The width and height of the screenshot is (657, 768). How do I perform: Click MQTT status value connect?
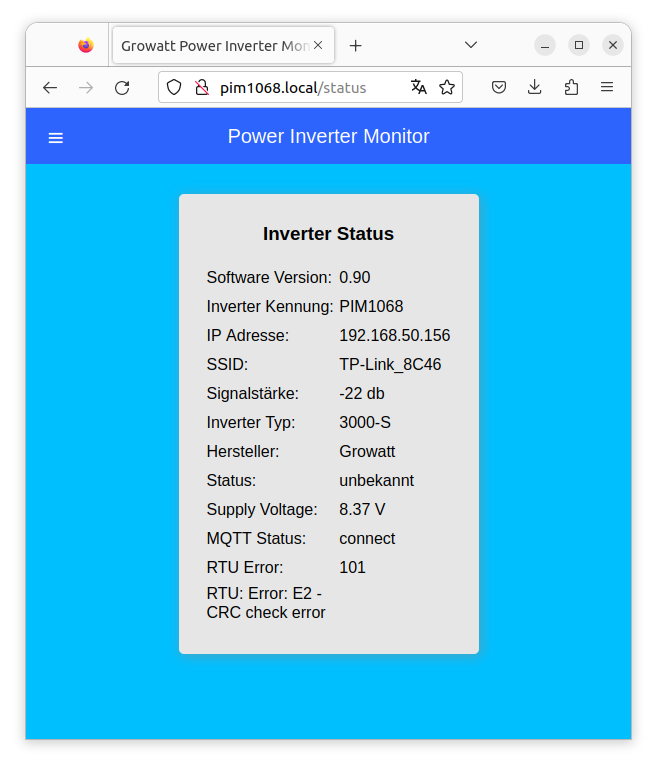tap(367, 538)
